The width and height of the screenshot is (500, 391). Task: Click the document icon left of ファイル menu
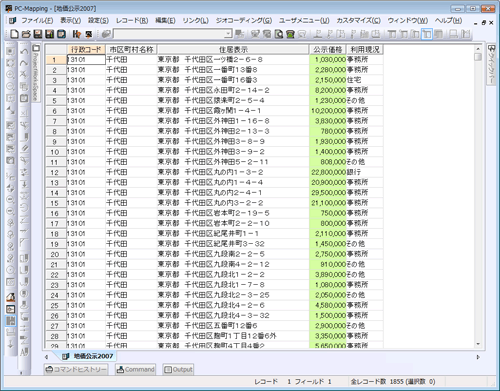(x=12, y=21)
